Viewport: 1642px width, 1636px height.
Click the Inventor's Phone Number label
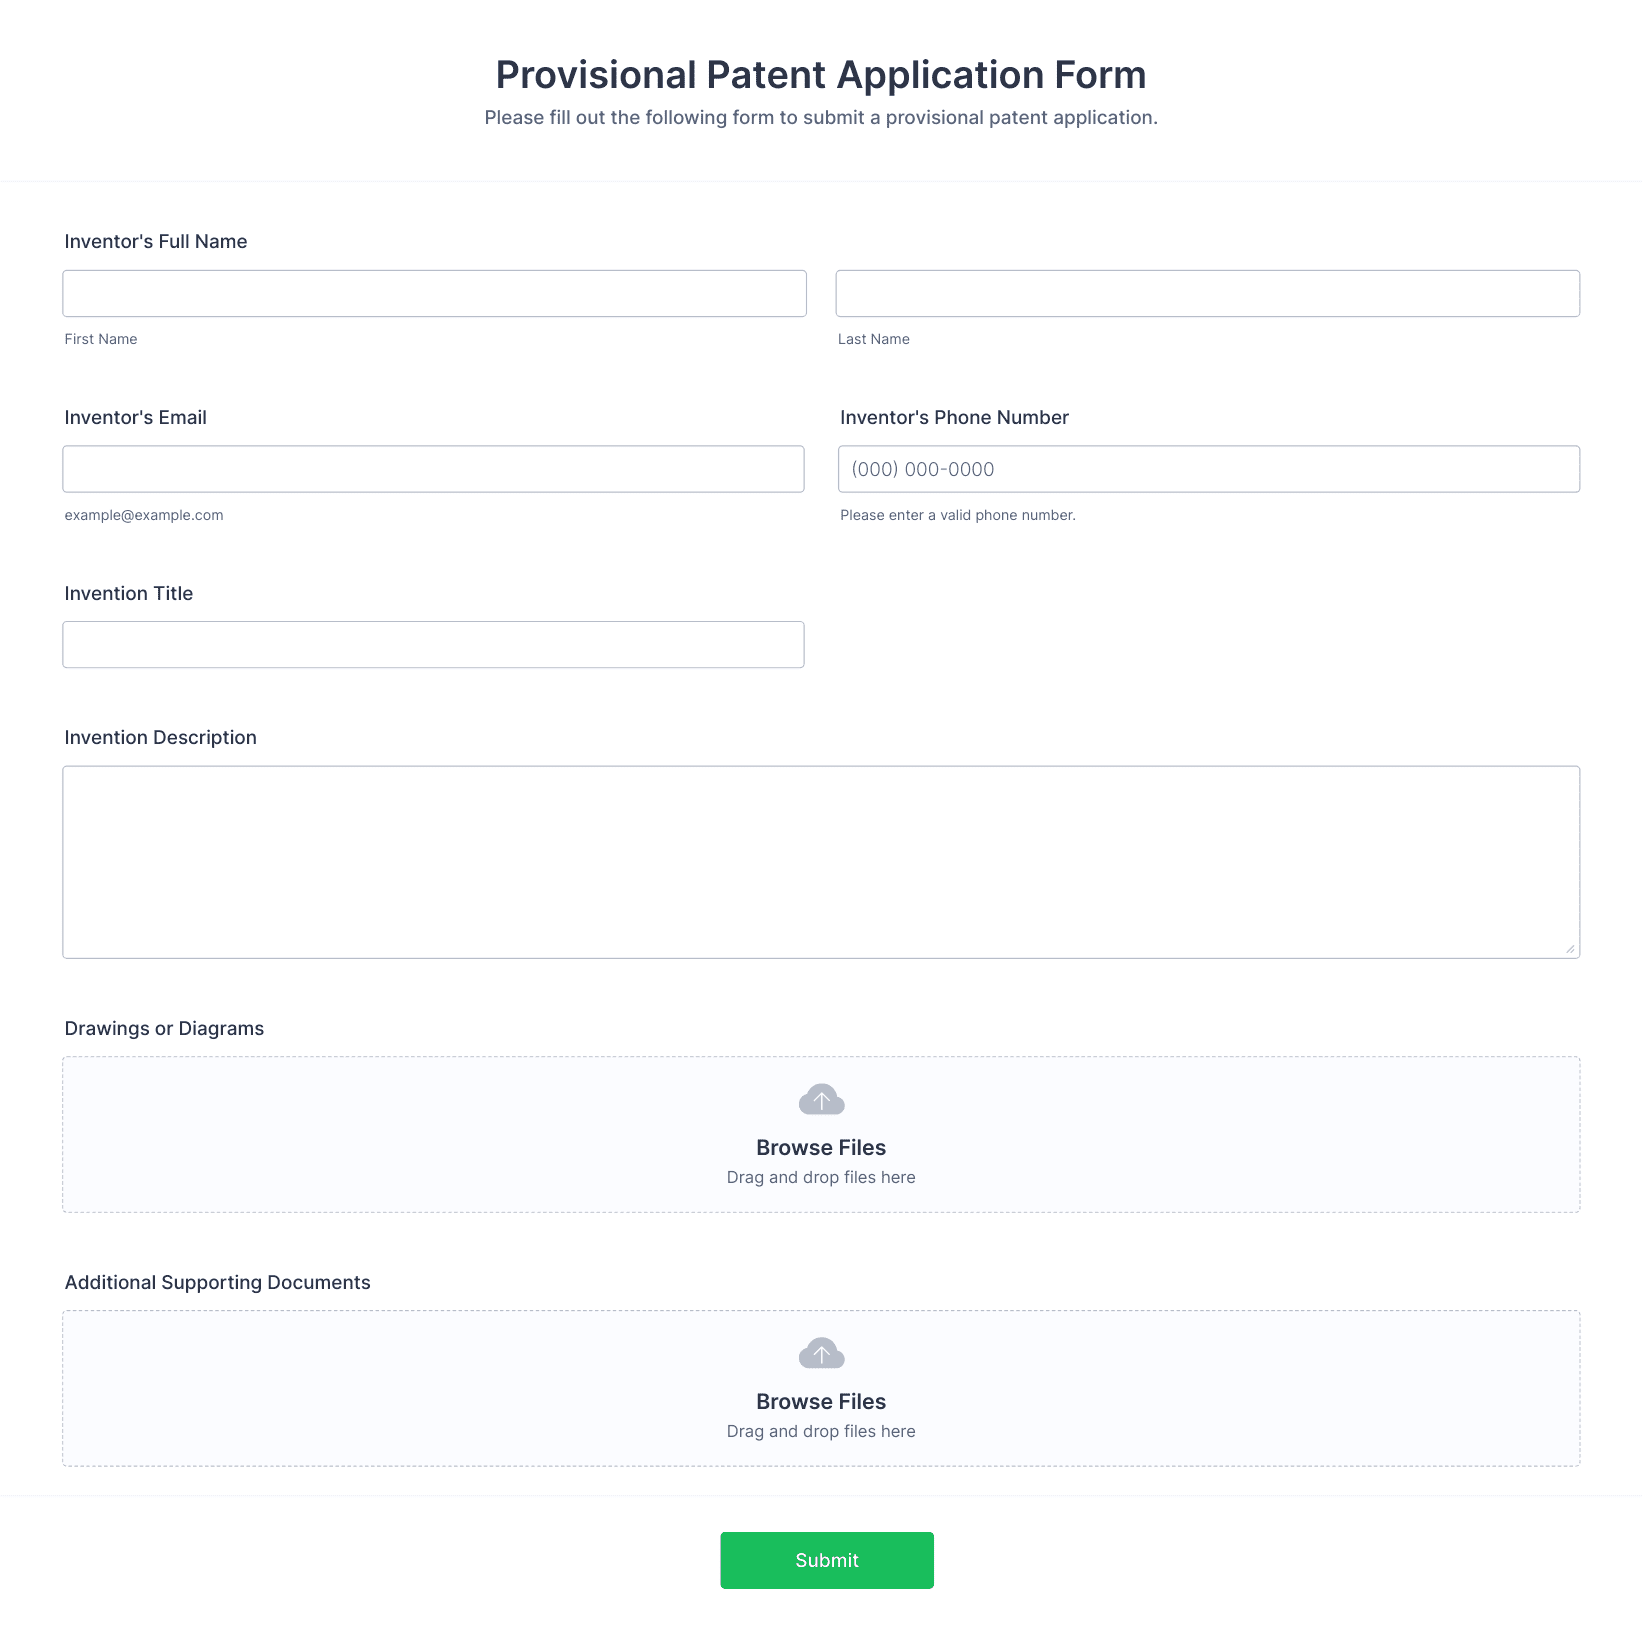tap(954, 417)
